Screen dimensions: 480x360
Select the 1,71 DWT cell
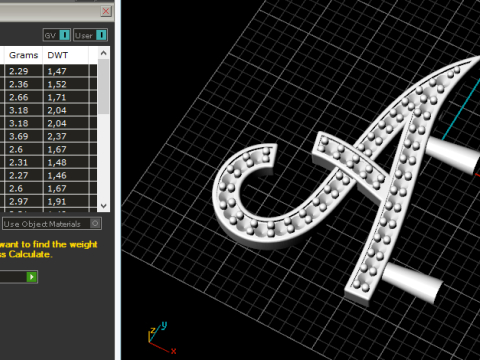(x=66, y=97)
